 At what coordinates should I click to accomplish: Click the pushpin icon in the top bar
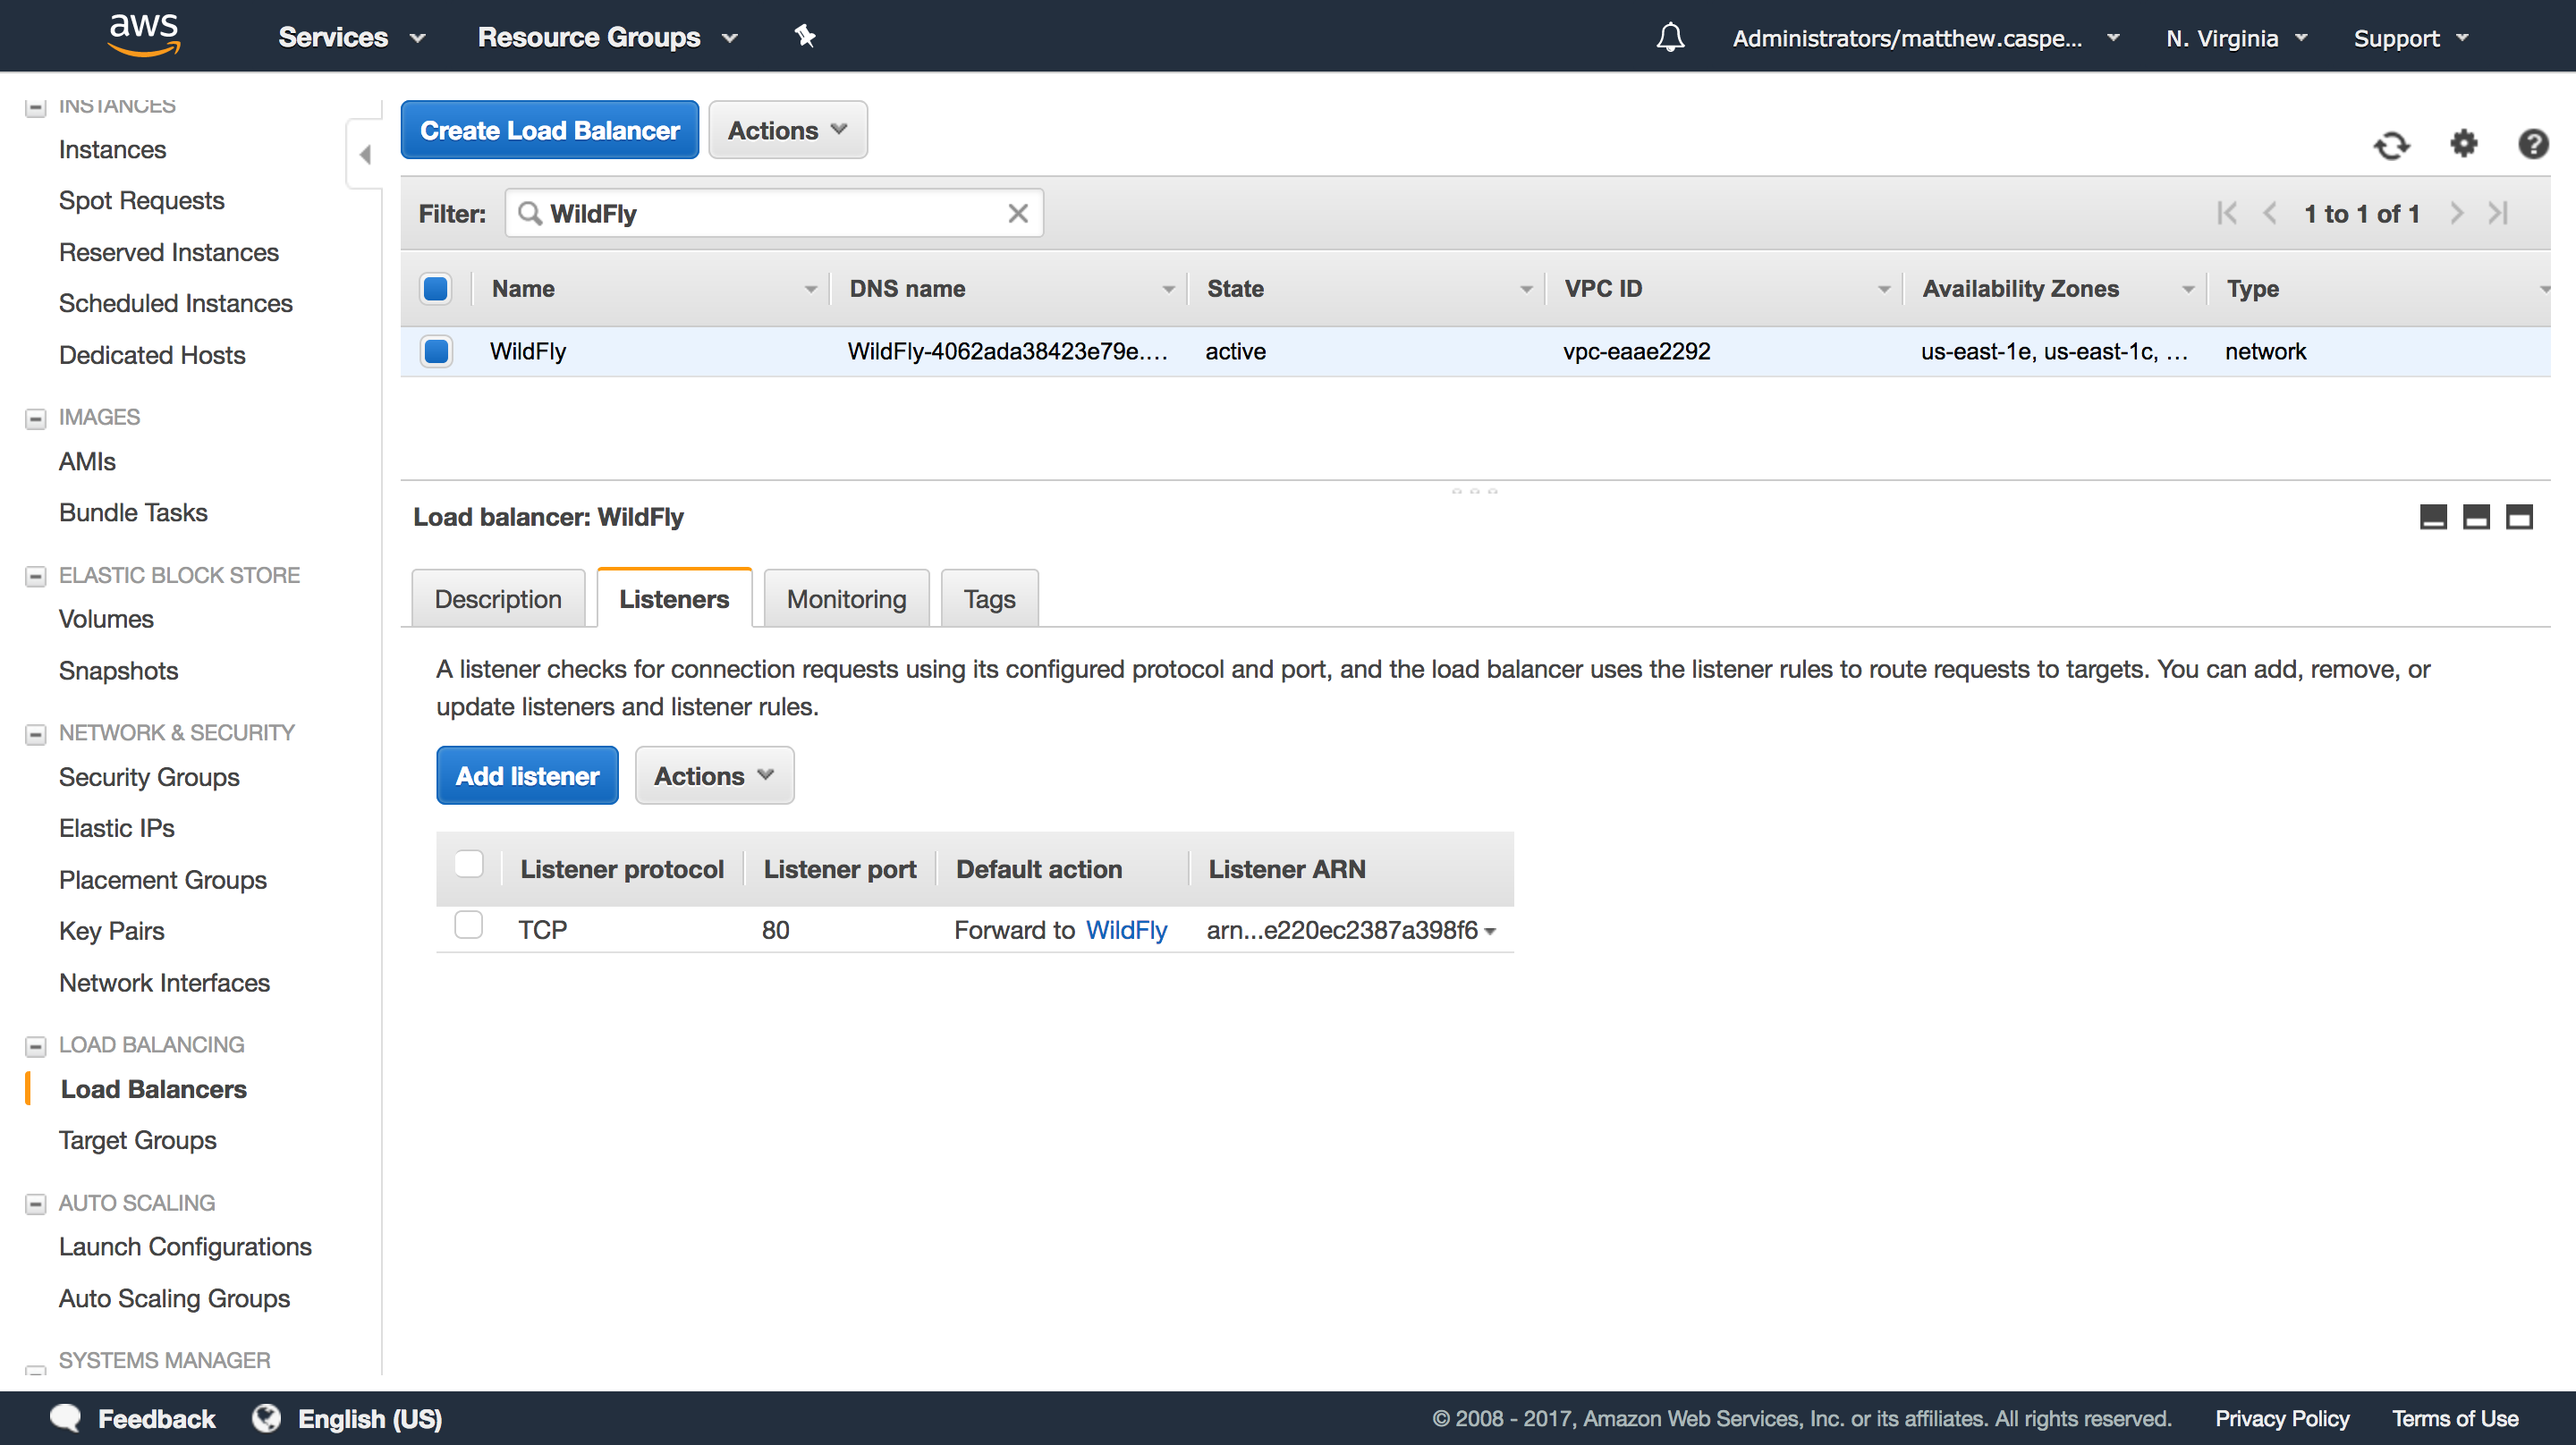[x=804, y=36]
